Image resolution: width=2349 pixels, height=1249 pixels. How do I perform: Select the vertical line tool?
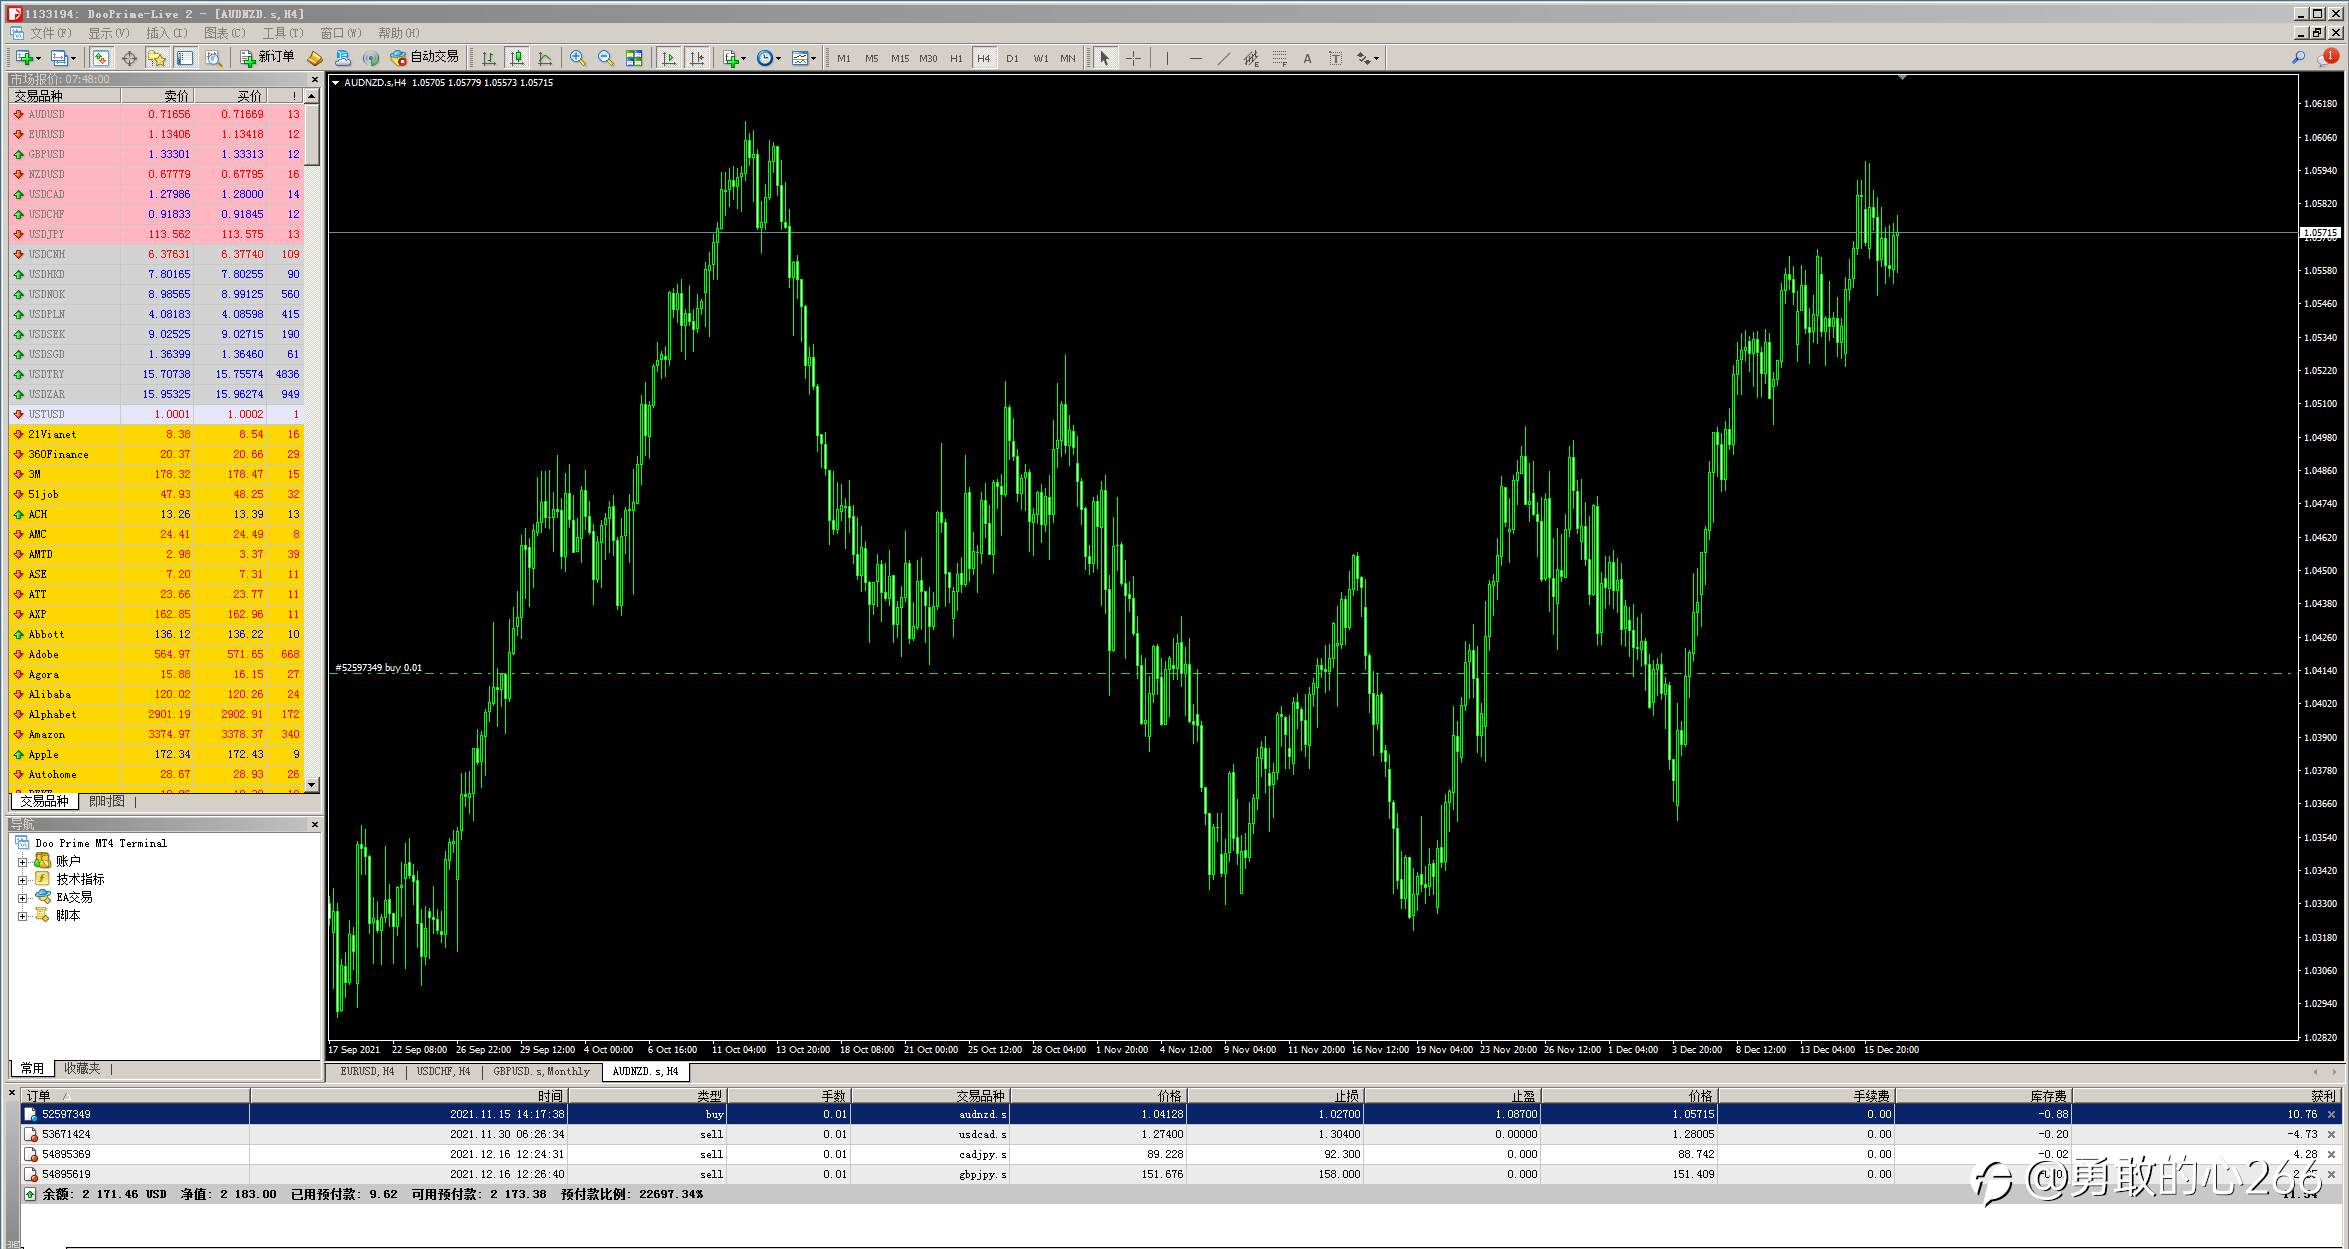(x=1167, y=58)
